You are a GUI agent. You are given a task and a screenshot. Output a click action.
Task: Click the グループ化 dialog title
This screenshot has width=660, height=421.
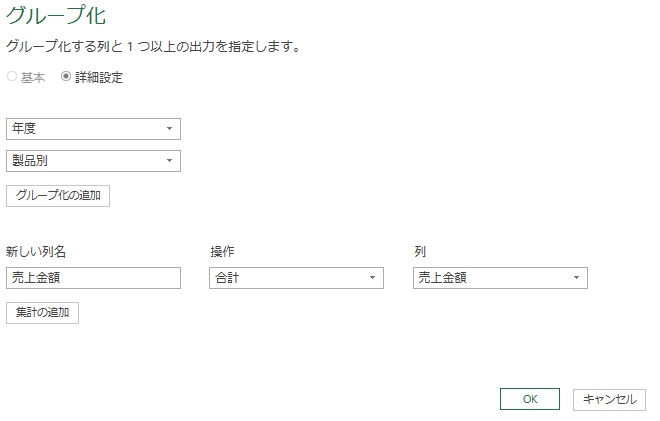click(56, 17)
